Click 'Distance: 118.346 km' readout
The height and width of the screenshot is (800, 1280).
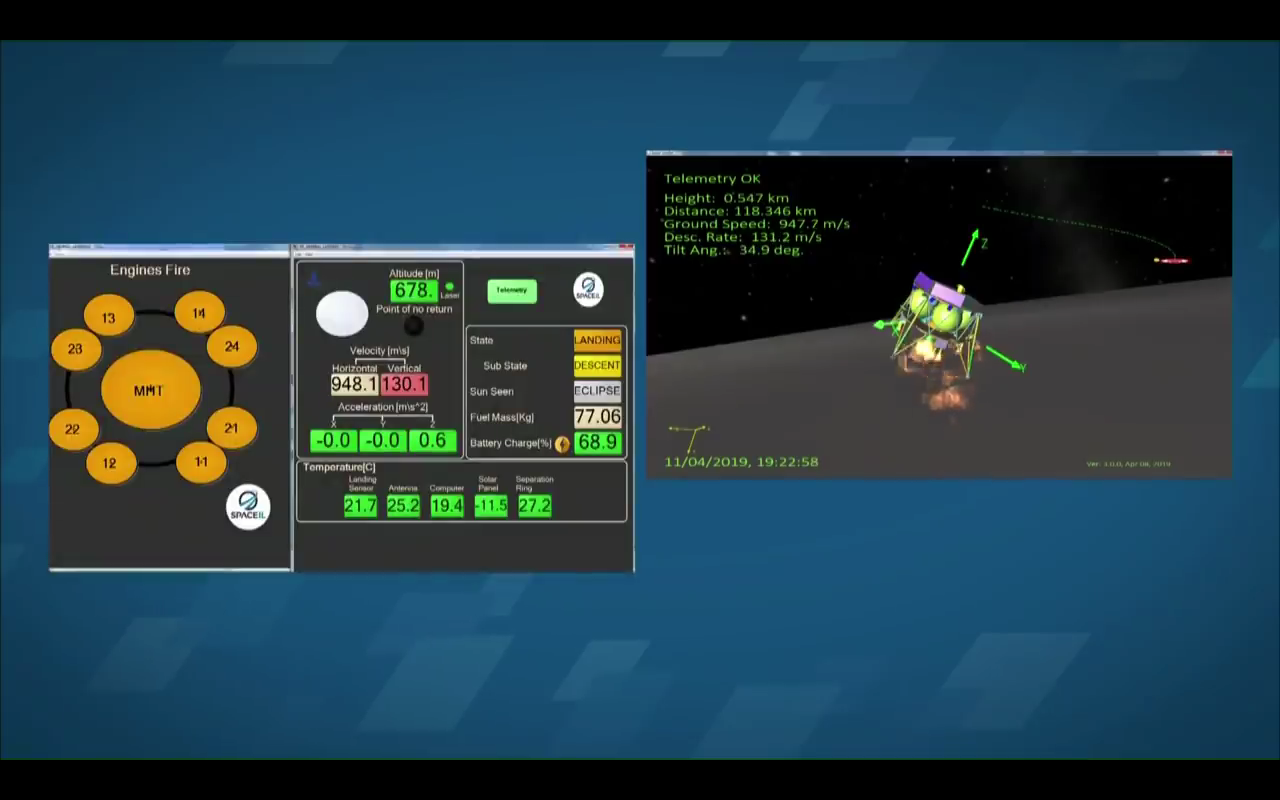740,211
